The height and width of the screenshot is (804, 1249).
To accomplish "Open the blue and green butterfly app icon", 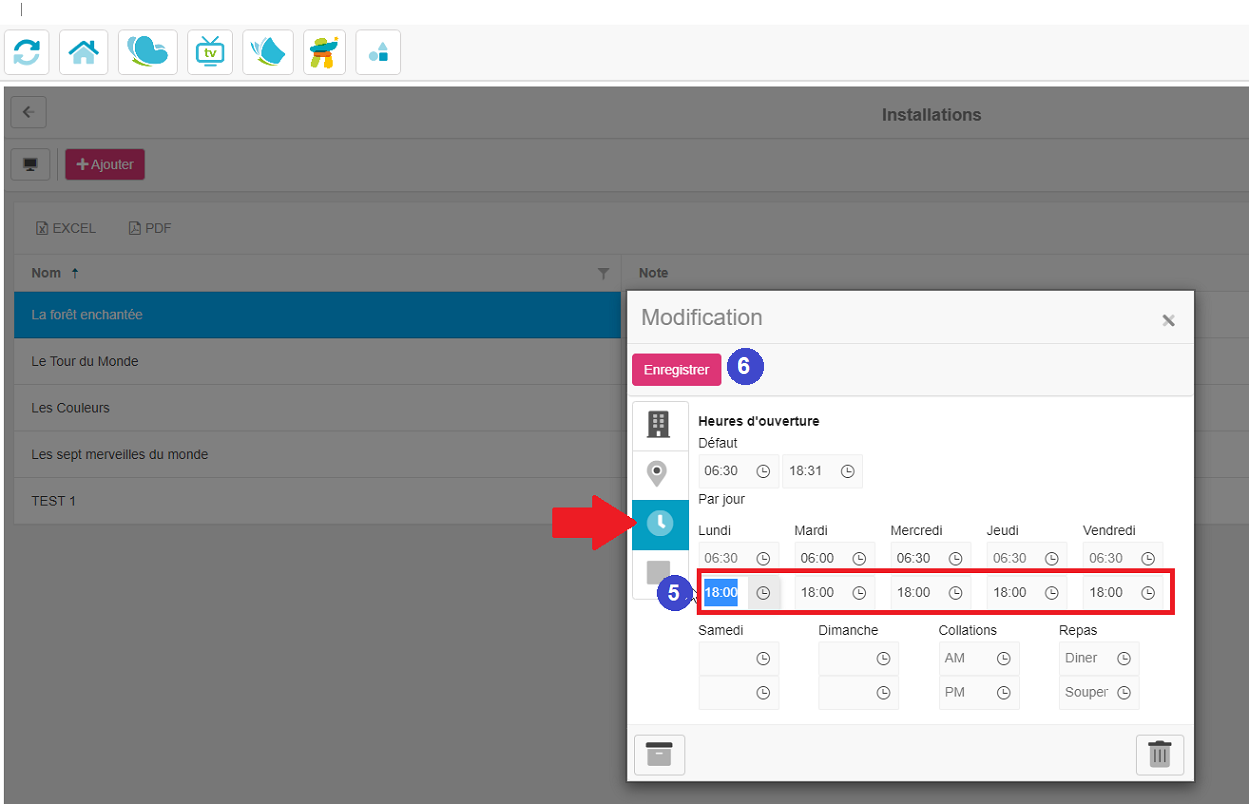I will (x=148, y=52).
